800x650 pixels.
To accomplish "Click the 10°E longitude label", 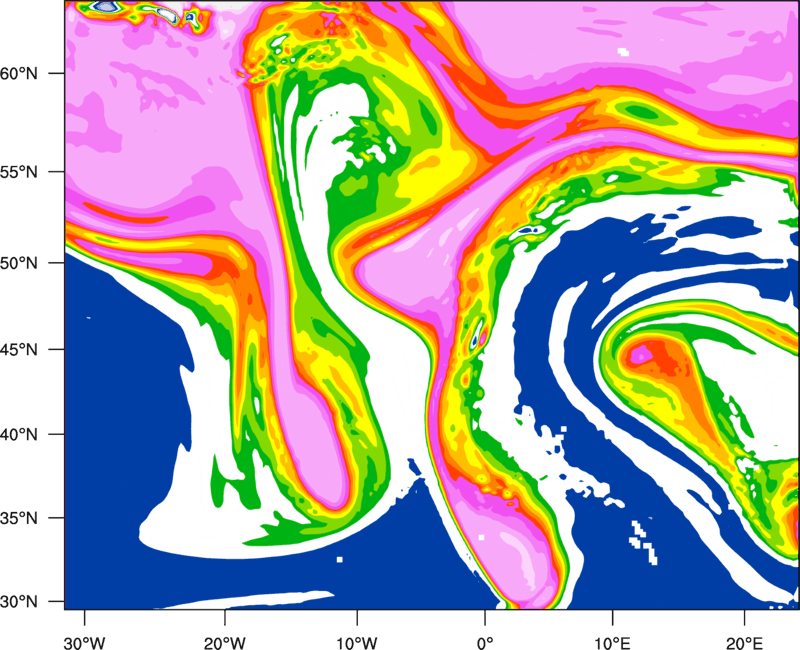I will coord(613,643).
